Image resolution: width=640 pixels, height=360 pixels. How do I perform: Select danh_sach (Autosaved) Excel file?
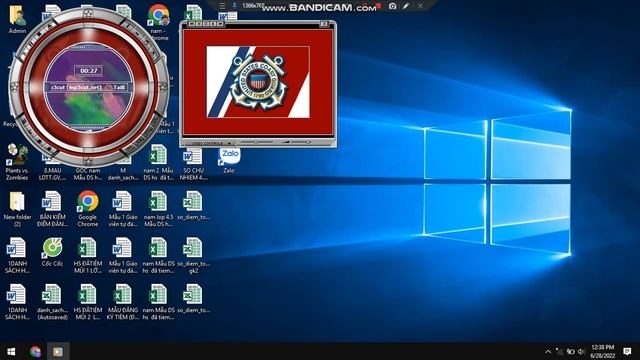tap(52, 302)
